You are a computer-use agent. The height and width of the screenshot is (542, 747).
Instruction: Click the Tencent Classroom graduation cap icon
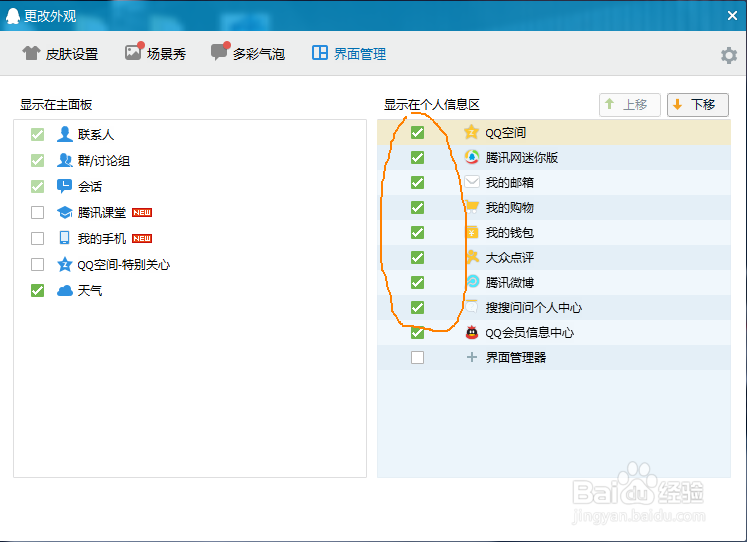coord(64,212)
